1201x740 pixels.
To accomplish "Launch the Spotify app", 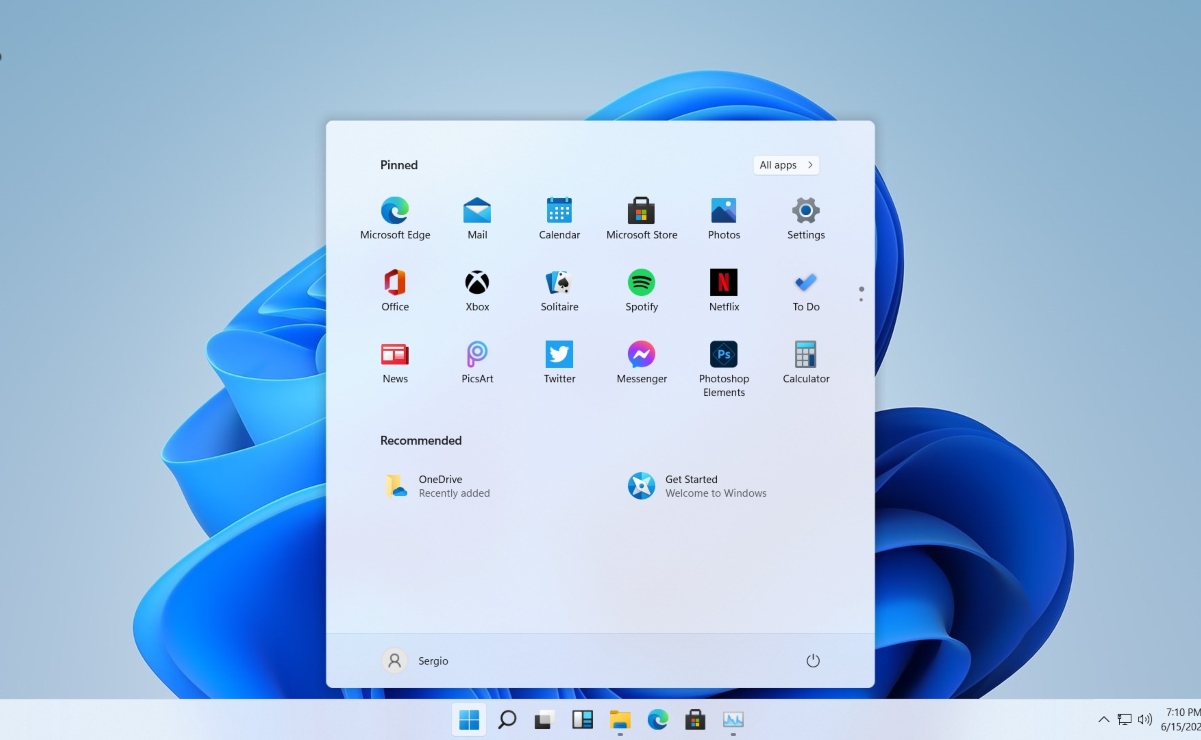I will click(x=641, y=290).
